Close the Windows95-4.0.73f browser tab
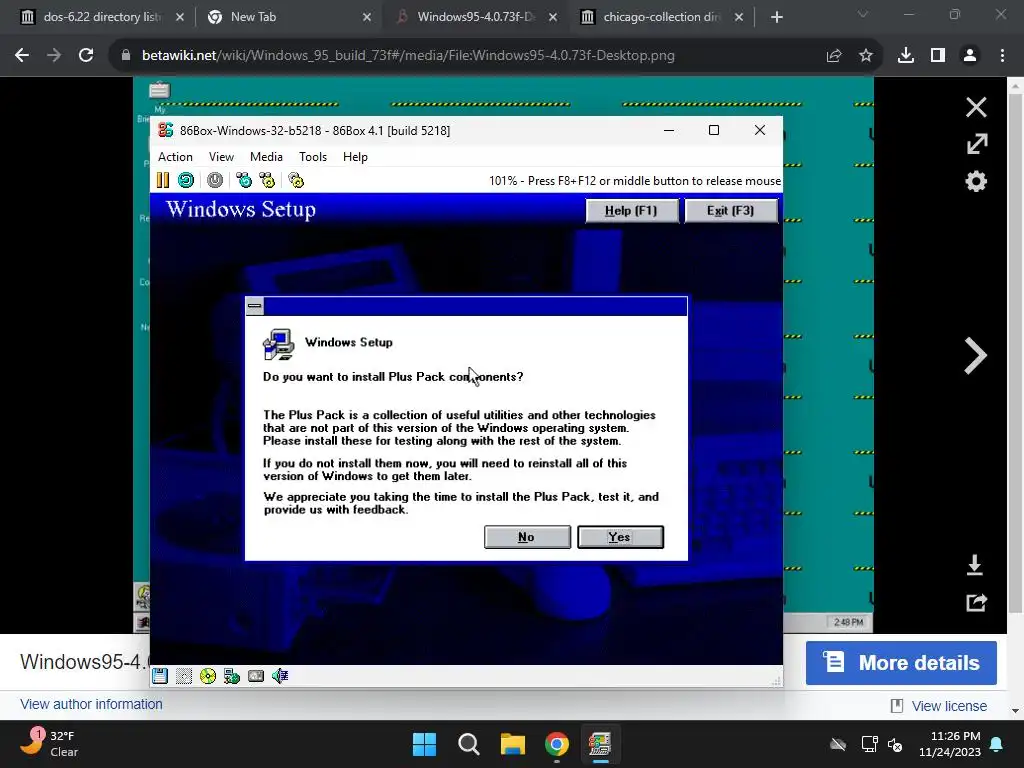The width and height of the screenshot is (1024, 768). [553, 17]
